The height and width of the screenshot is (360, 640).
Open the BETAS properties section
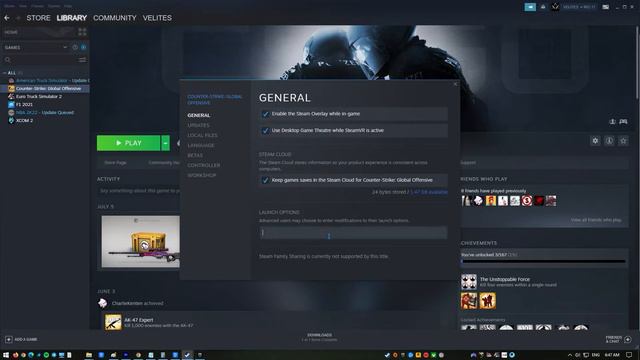tap(195, 155)
